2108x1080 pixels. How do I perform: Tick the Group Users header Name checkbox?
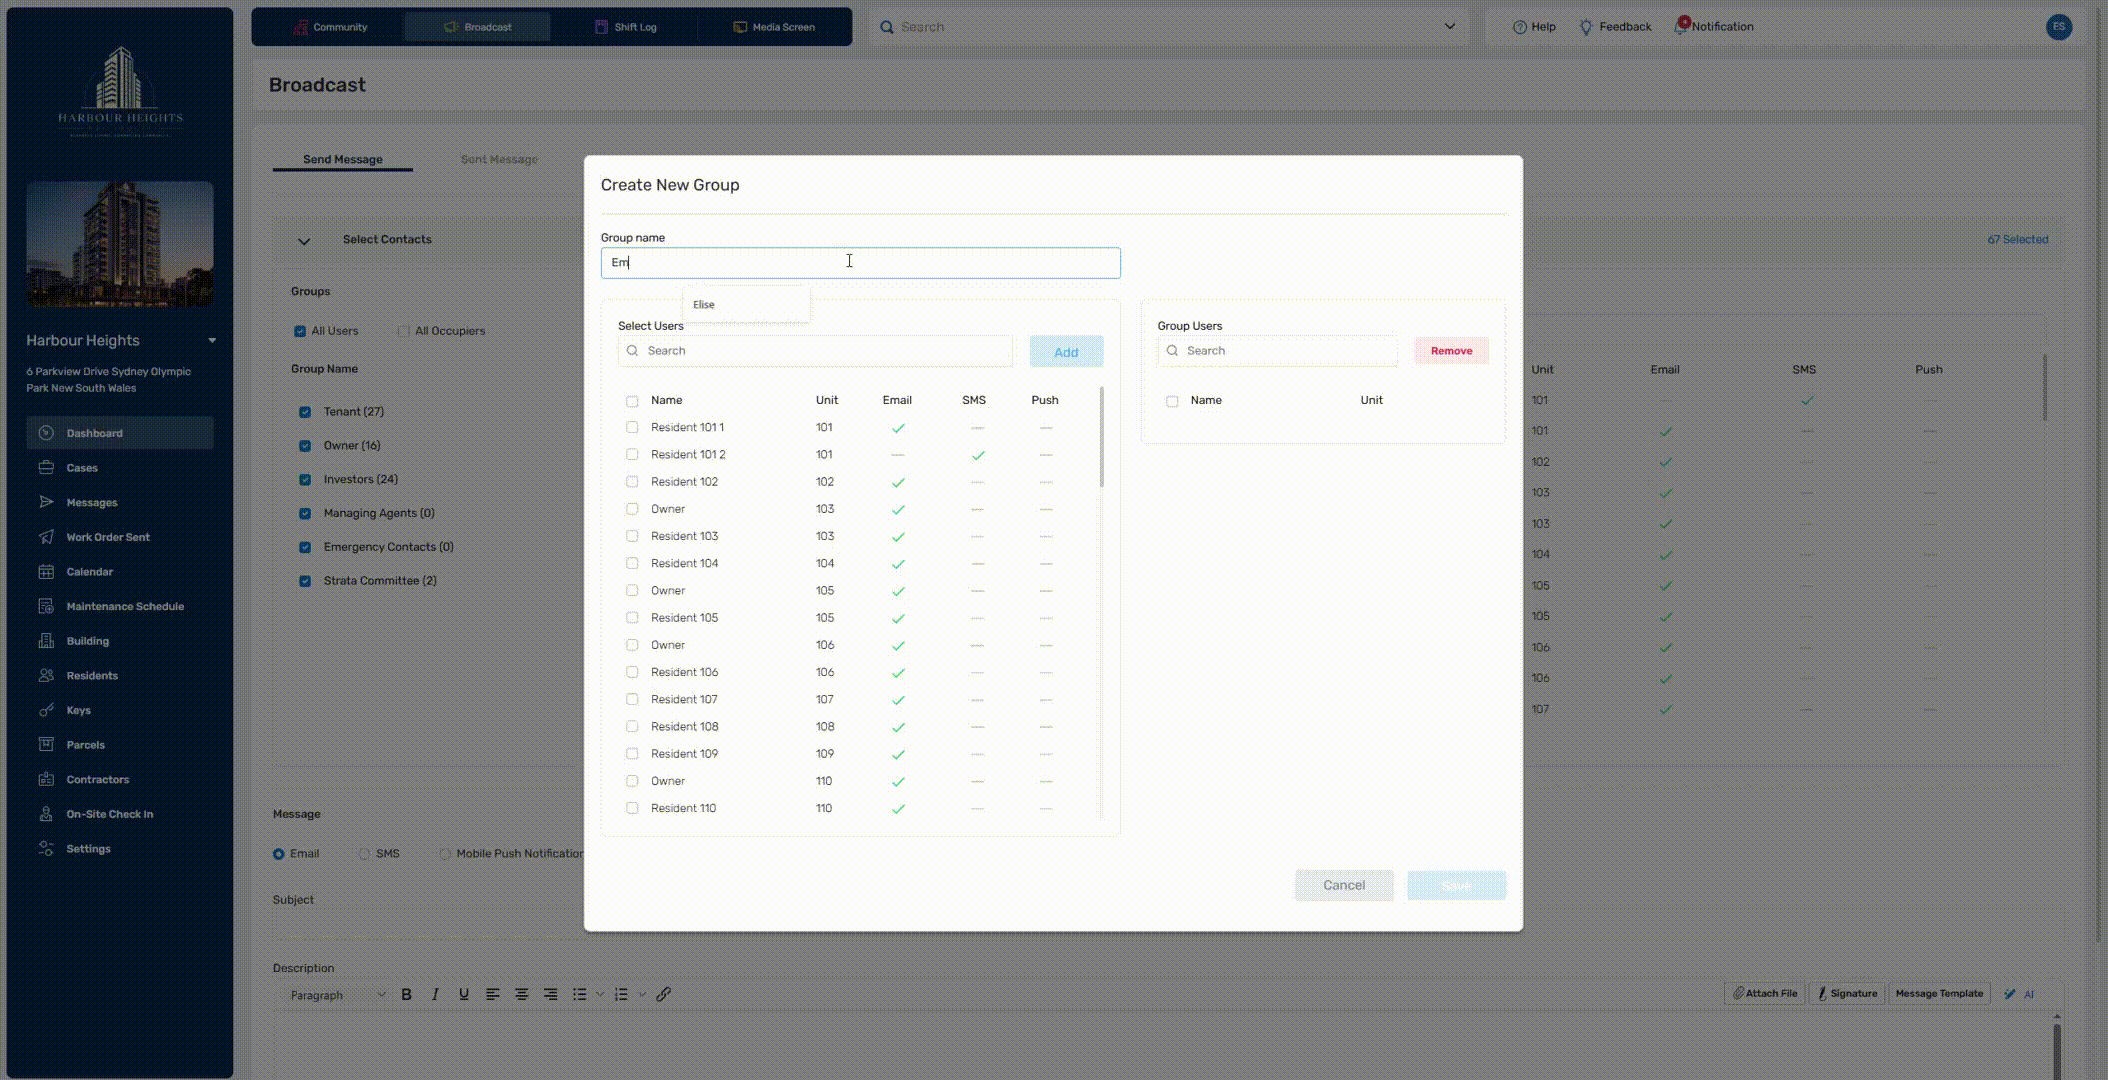tap(1172, 401)
